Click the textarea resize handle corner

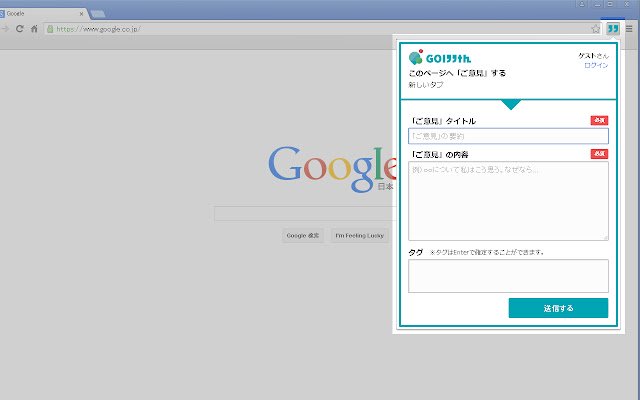[x=605, y=238]
